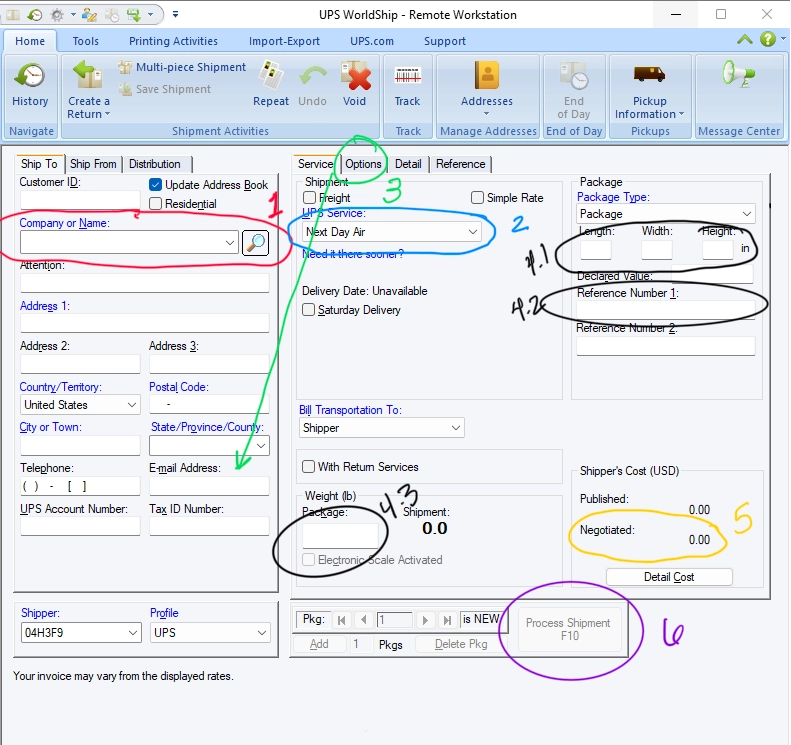The width and height of the screenshot is (791, 745).
Task: Open the green help question icon
Action: 768,39
